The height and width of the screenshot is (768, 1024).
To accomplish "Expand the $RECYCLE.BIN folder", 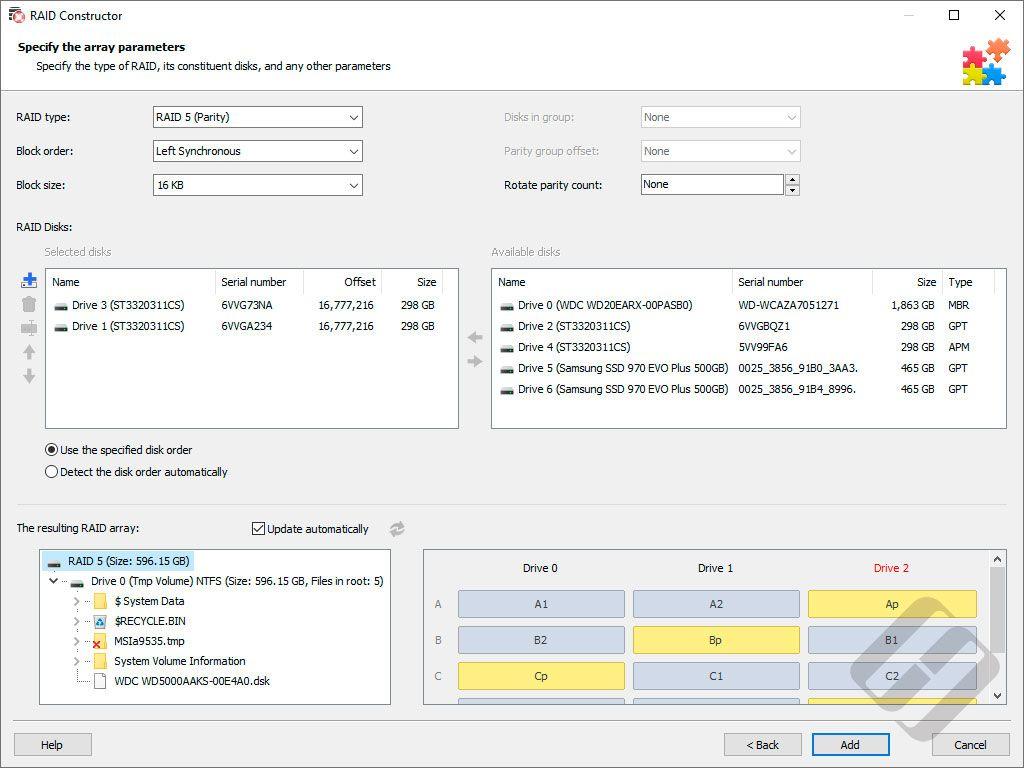I will pyautogui.click(x=76, y=621).
